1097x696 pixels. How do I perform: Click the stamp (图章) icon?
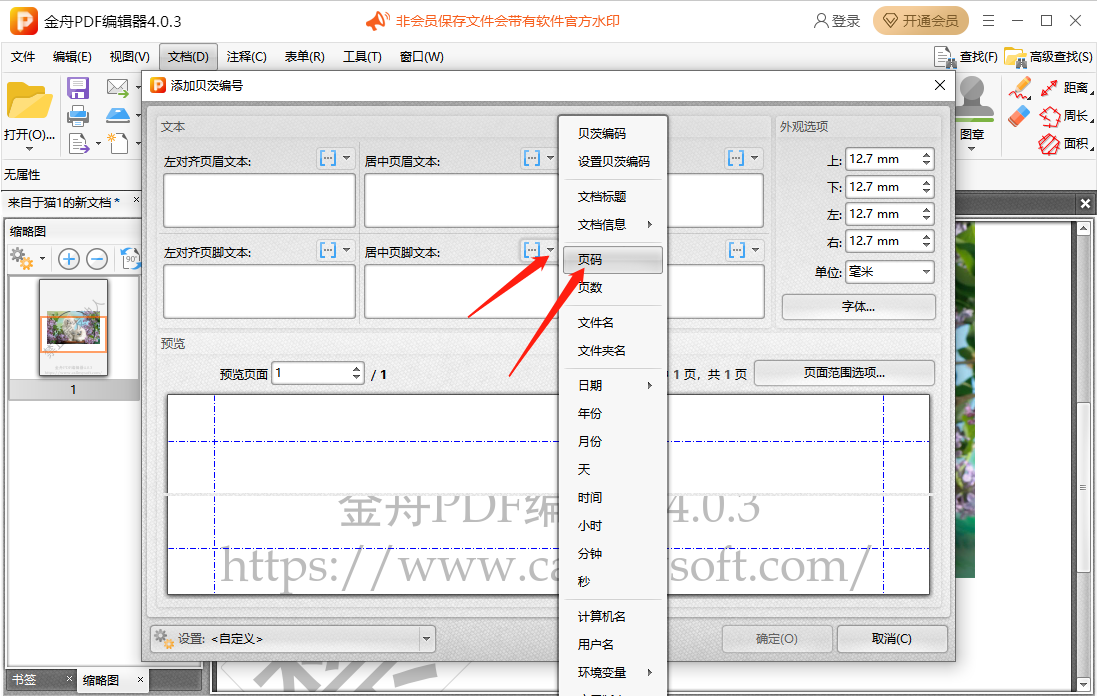coord(972,100)
